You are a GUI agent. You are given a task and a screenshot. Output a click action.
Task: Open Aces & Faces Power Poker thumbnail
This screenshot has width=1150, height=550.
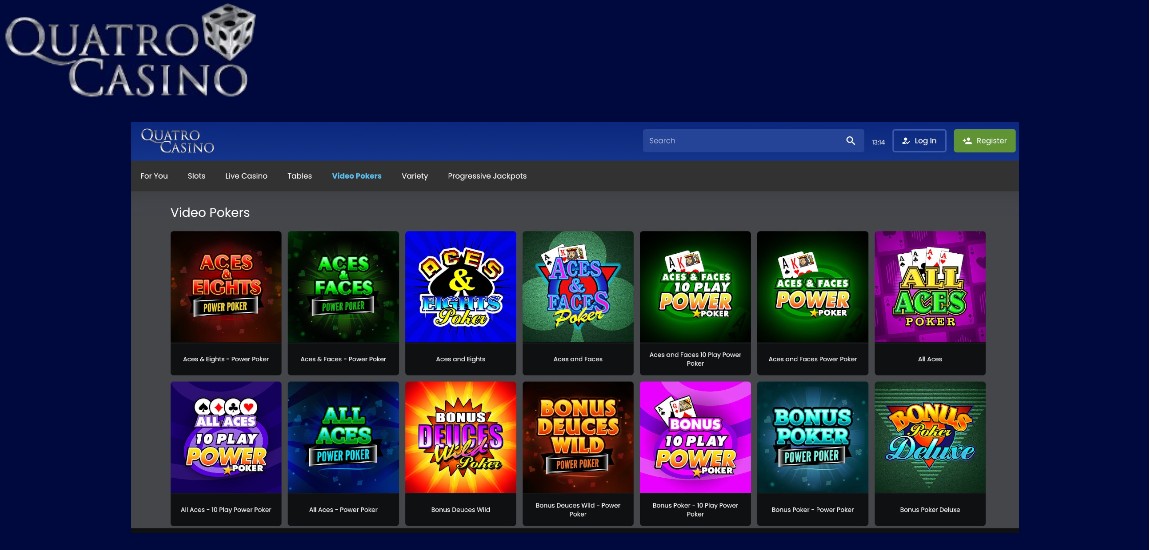tap(343, 287)
